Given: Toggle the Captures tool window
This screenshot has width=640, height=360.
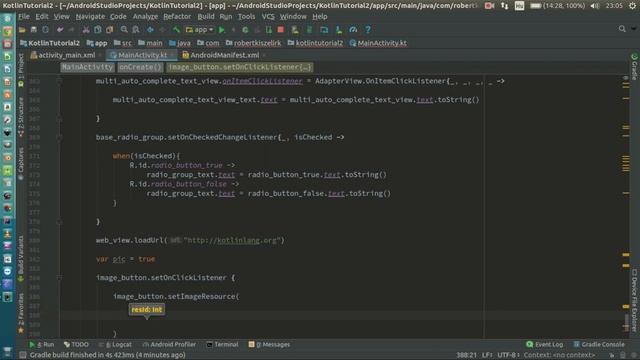Looking at the screenshot, I should pos(21,164).
